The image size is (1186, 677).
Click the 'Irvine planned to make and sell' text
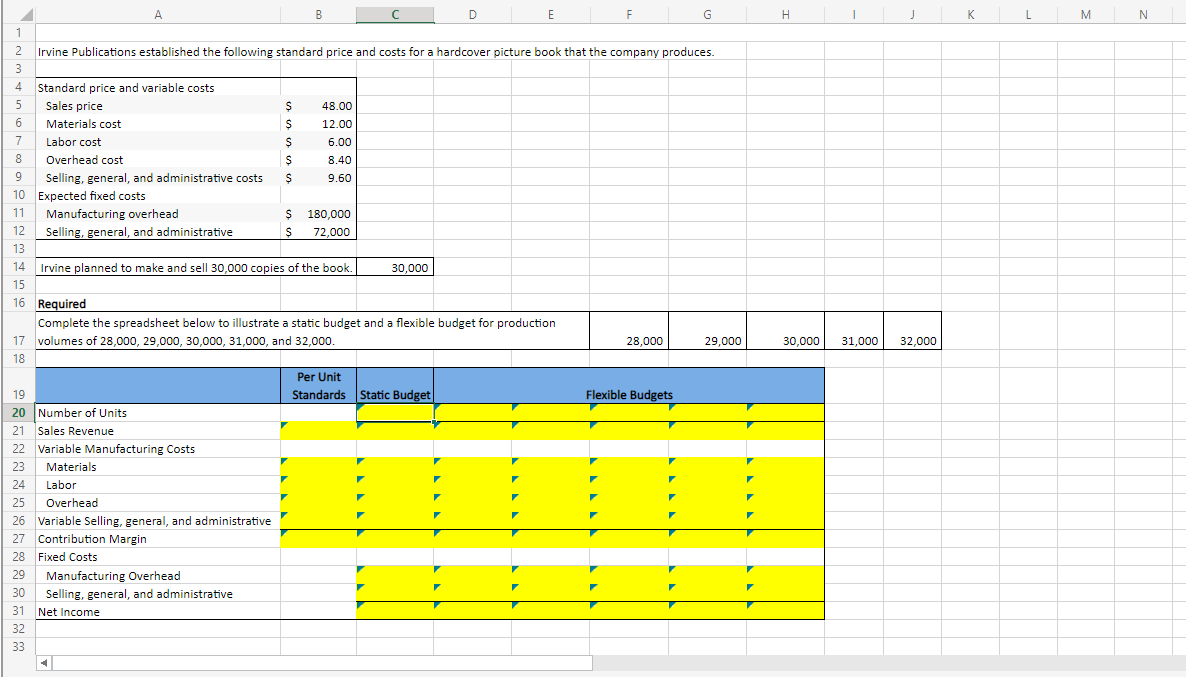197,268
